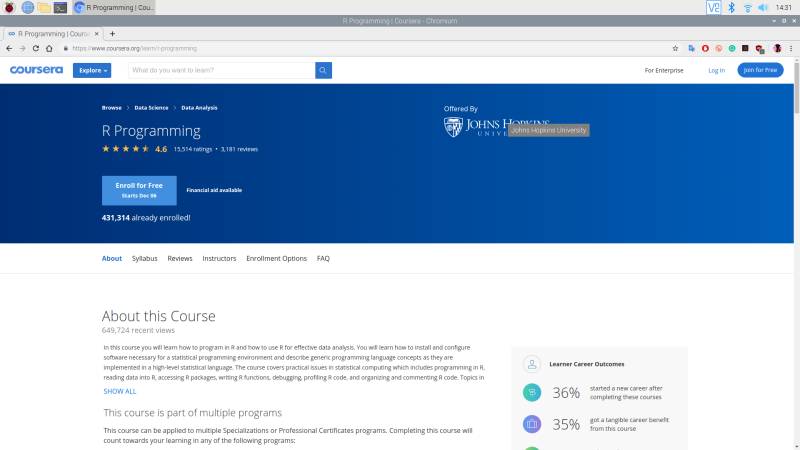Open the file manager folder icon
800x450 pixels.
pyautogui.click(x=44, y=7)
